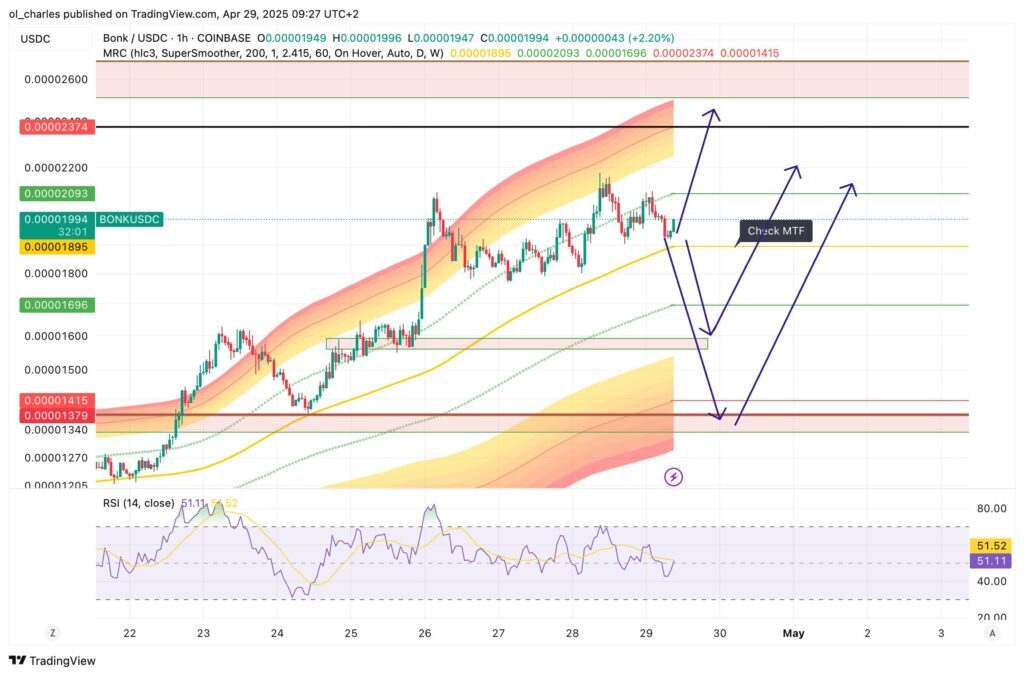This screenshot has height=676, width=1024.
Task: Click the Z timezone button
Action: tap(51, 633)
